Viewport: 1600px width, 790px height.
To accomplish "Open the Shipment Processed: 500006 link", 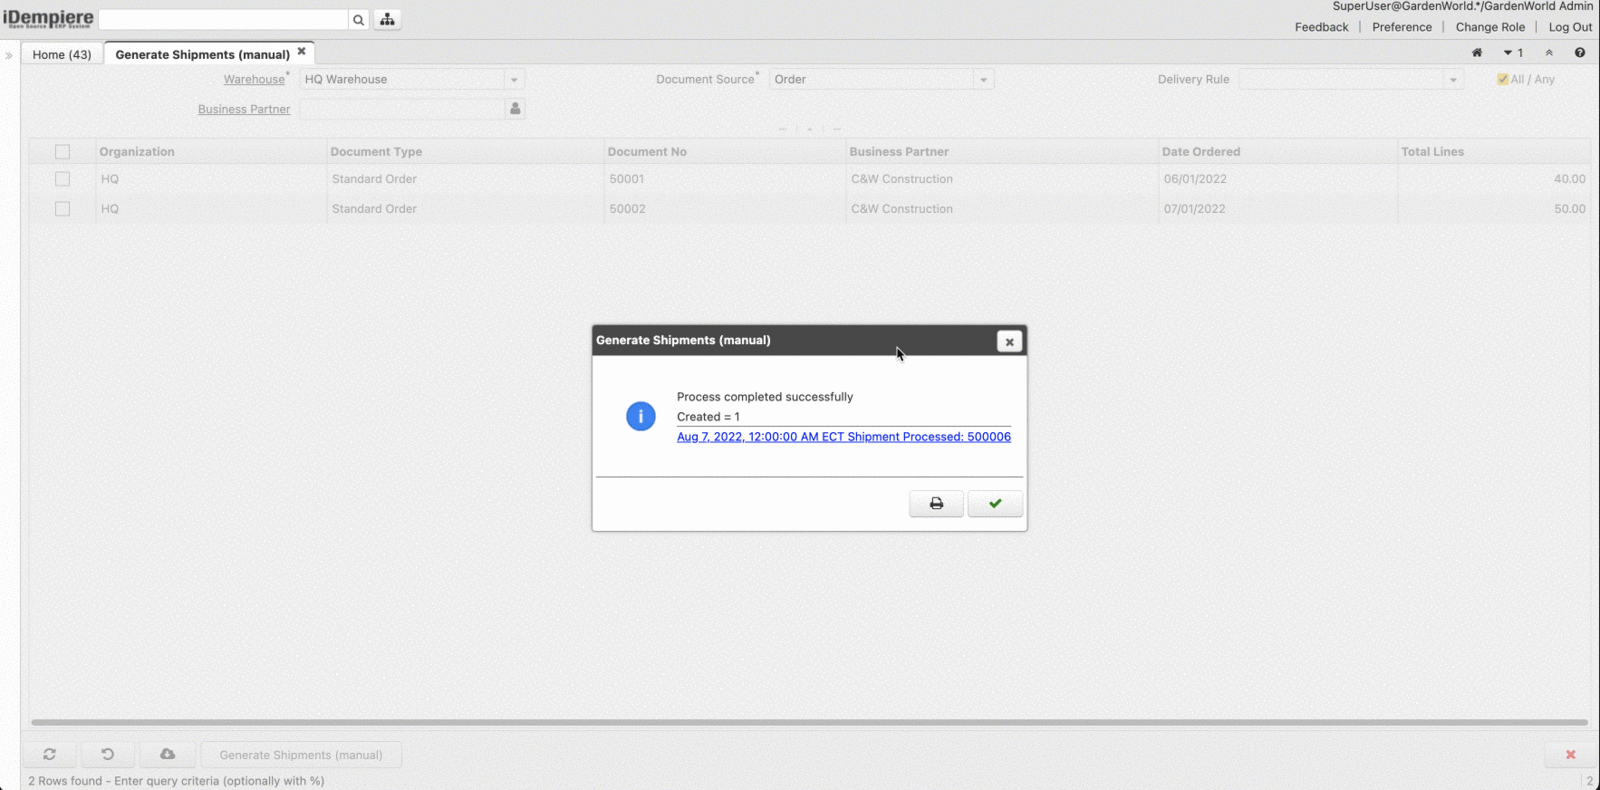I will (x=843, y=437).
